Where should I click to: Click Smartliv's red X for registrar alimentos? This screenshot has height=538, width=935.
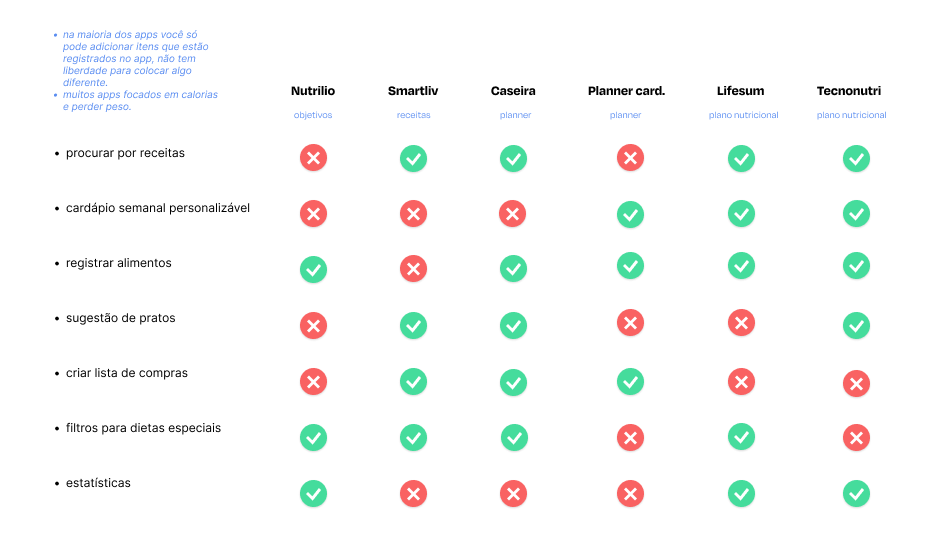click(413, 269)
